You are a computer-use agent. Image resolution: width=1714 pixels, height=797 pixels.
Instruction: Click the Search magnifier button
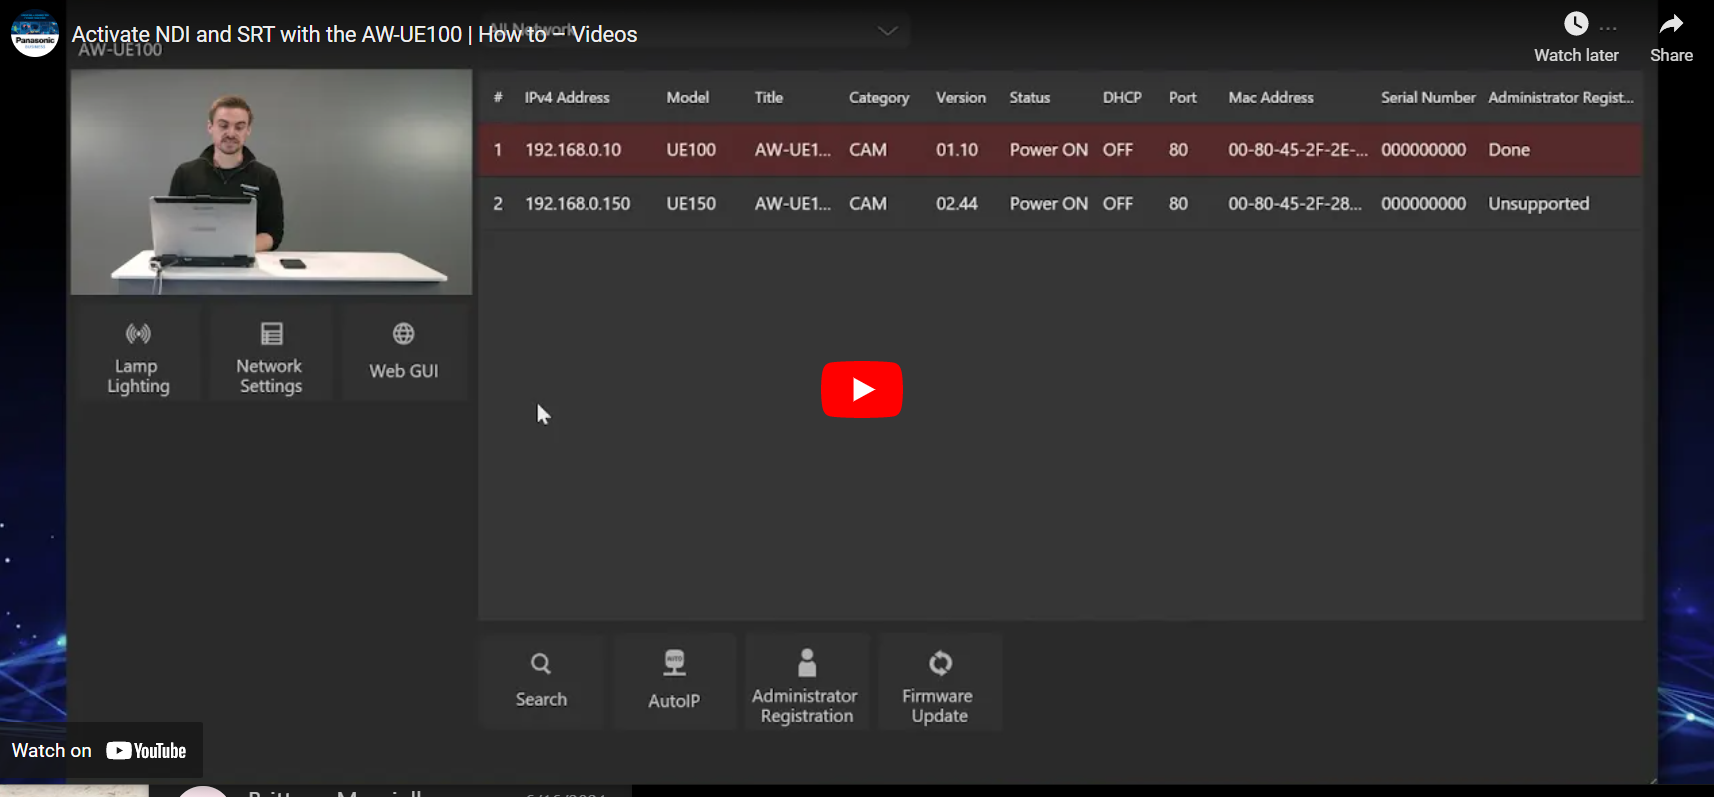(x=541, y=681)
